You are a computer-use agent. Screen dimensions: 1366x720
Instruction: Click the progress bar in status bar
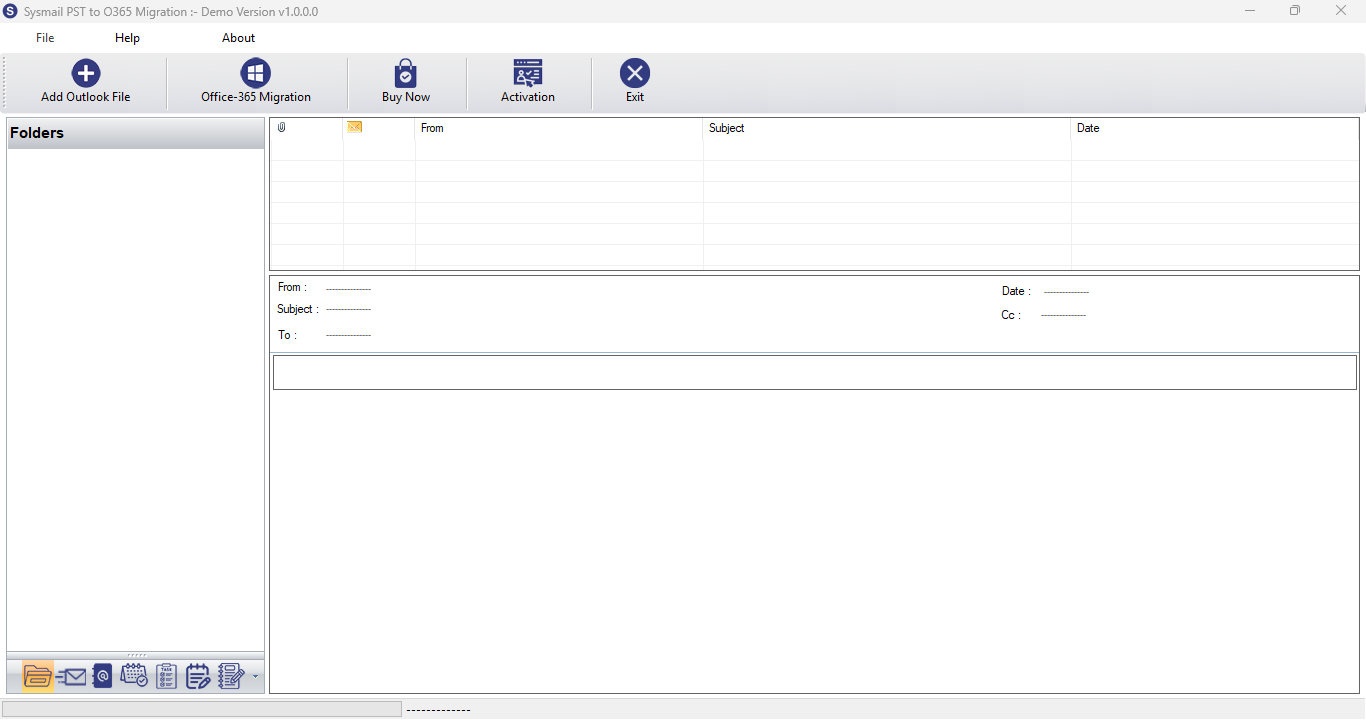(x=202, y=709)
